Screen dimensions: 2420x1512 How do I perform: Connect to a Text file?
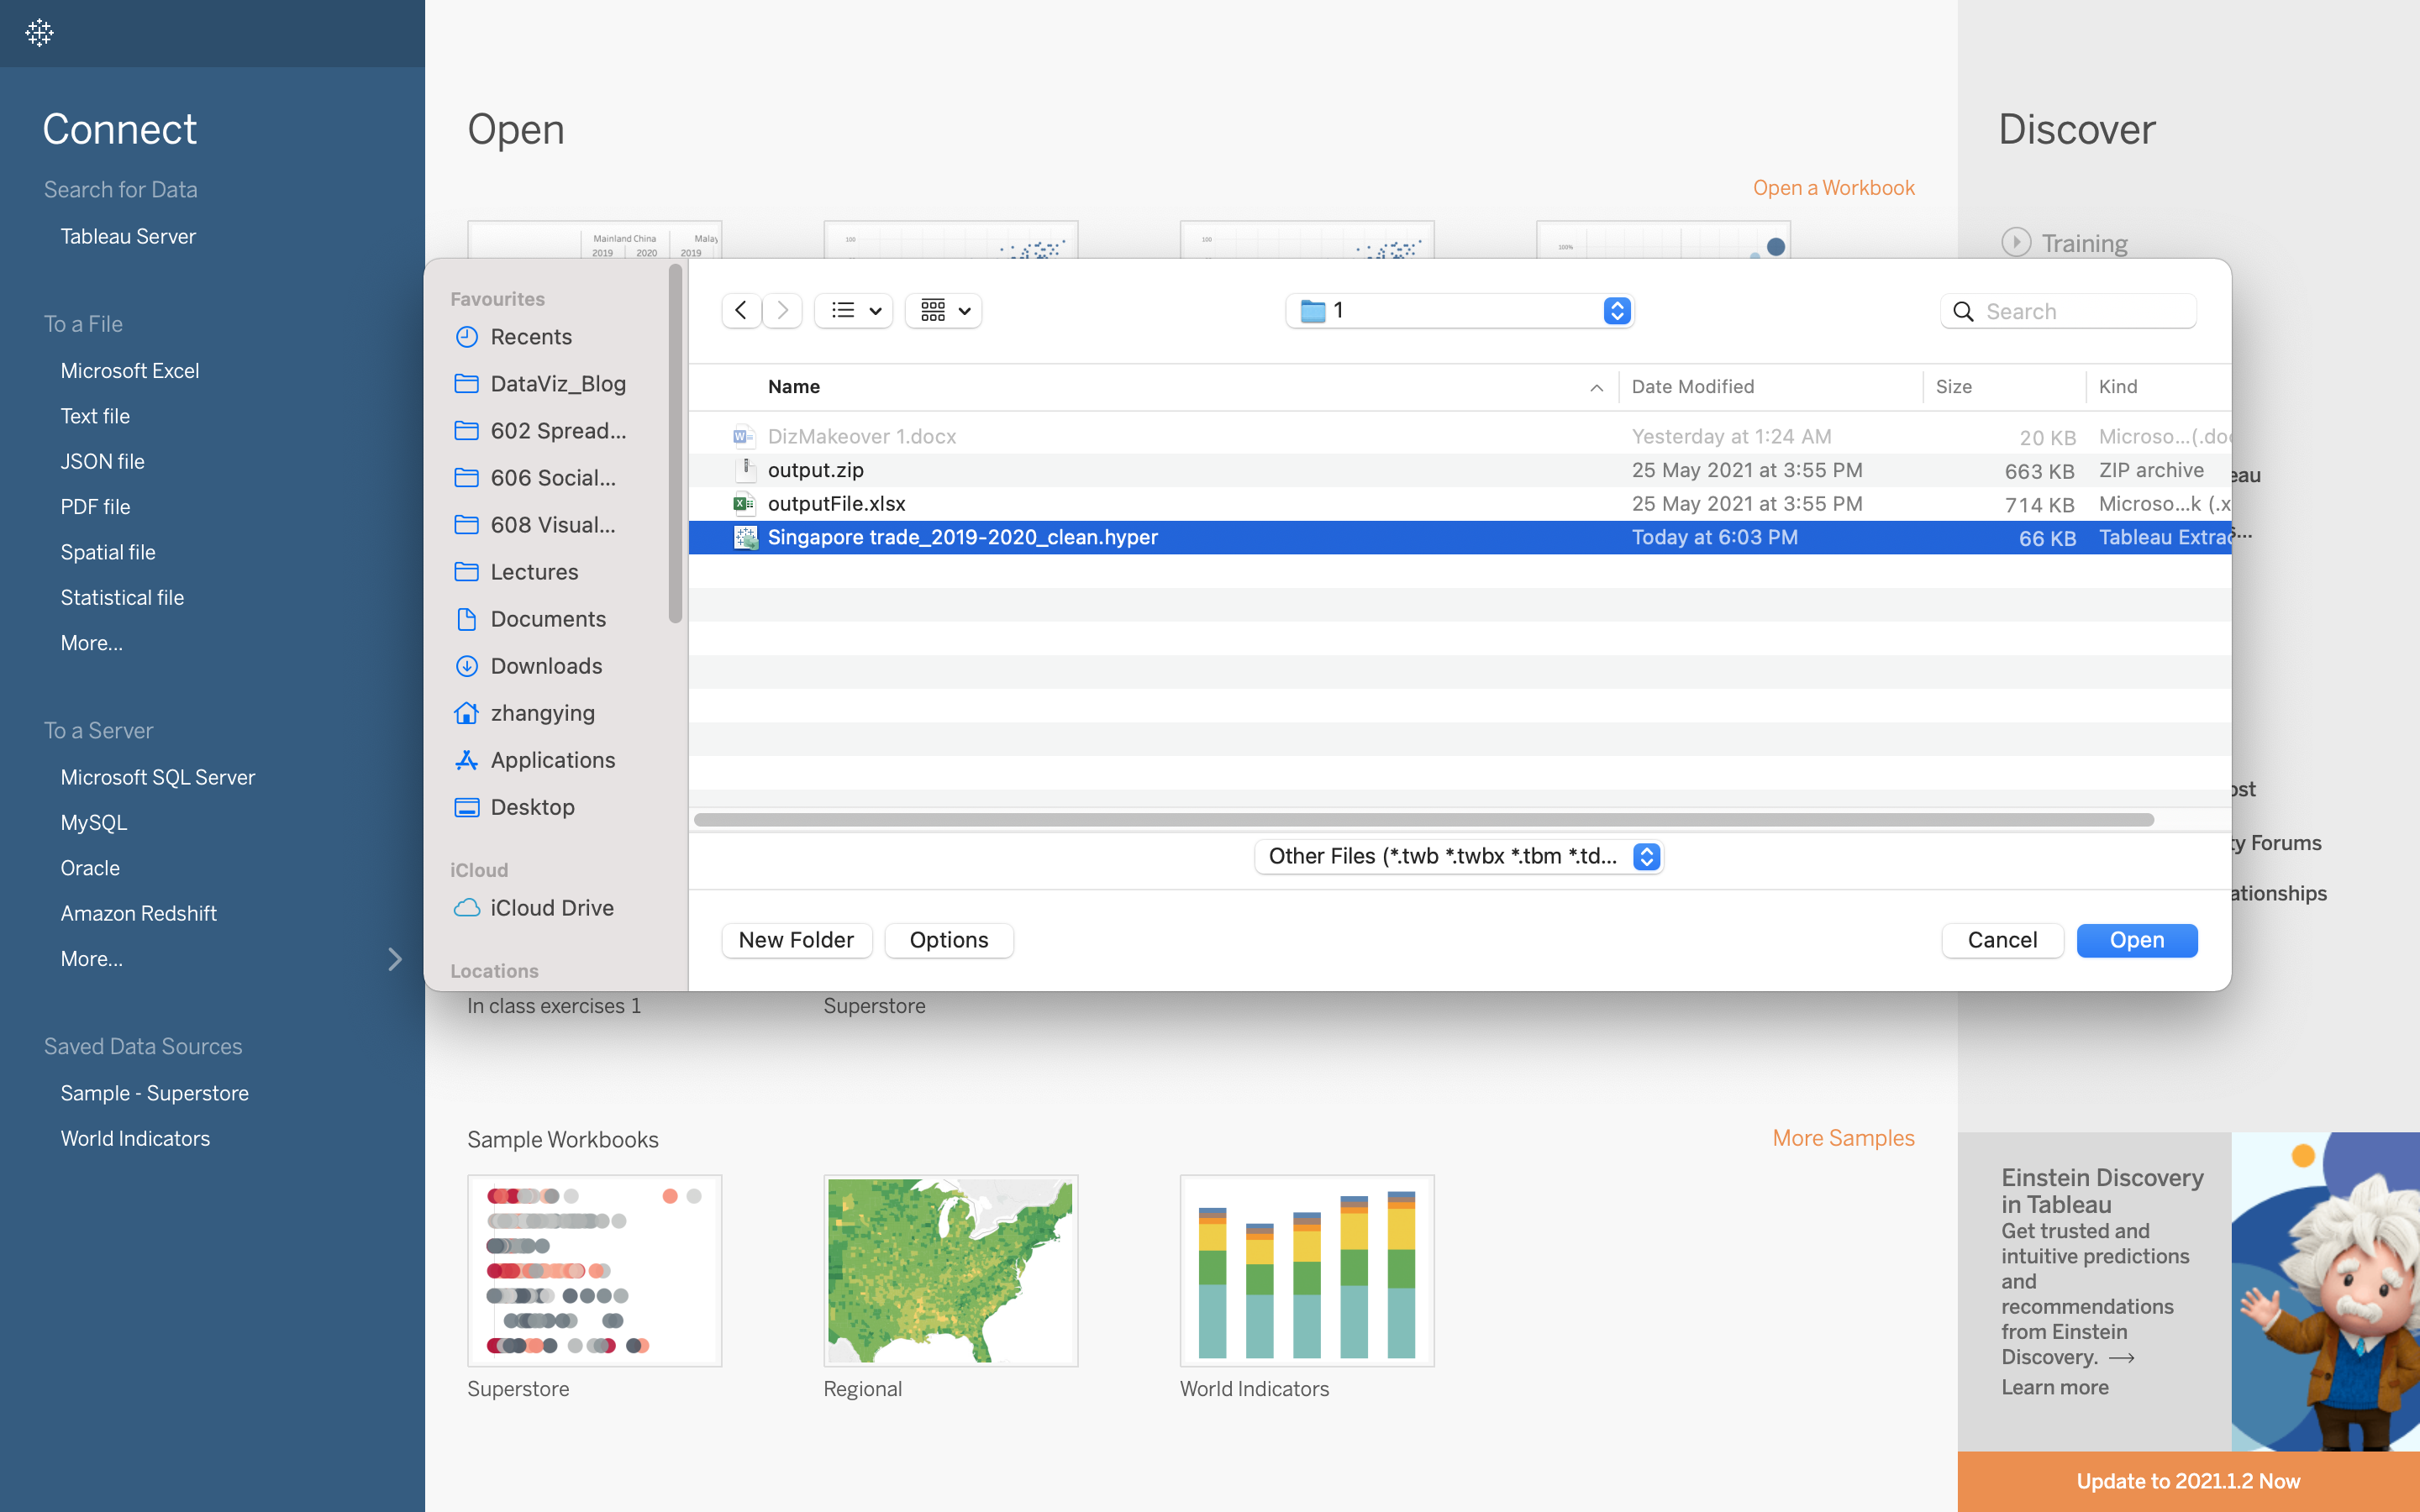(95, 416)
